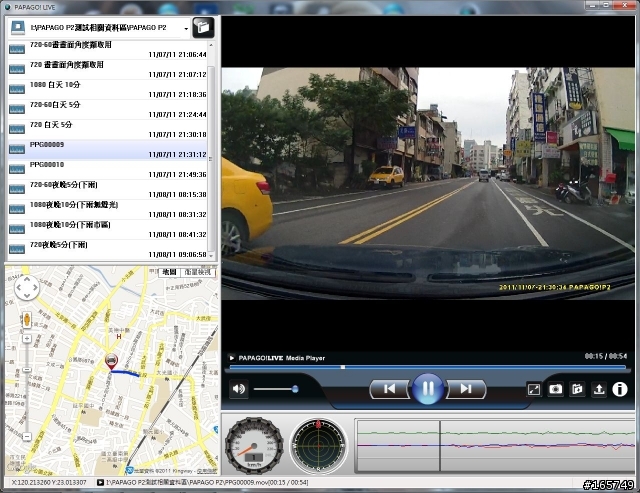
Task: Click the map zoom slider handle
Action: 27,370
